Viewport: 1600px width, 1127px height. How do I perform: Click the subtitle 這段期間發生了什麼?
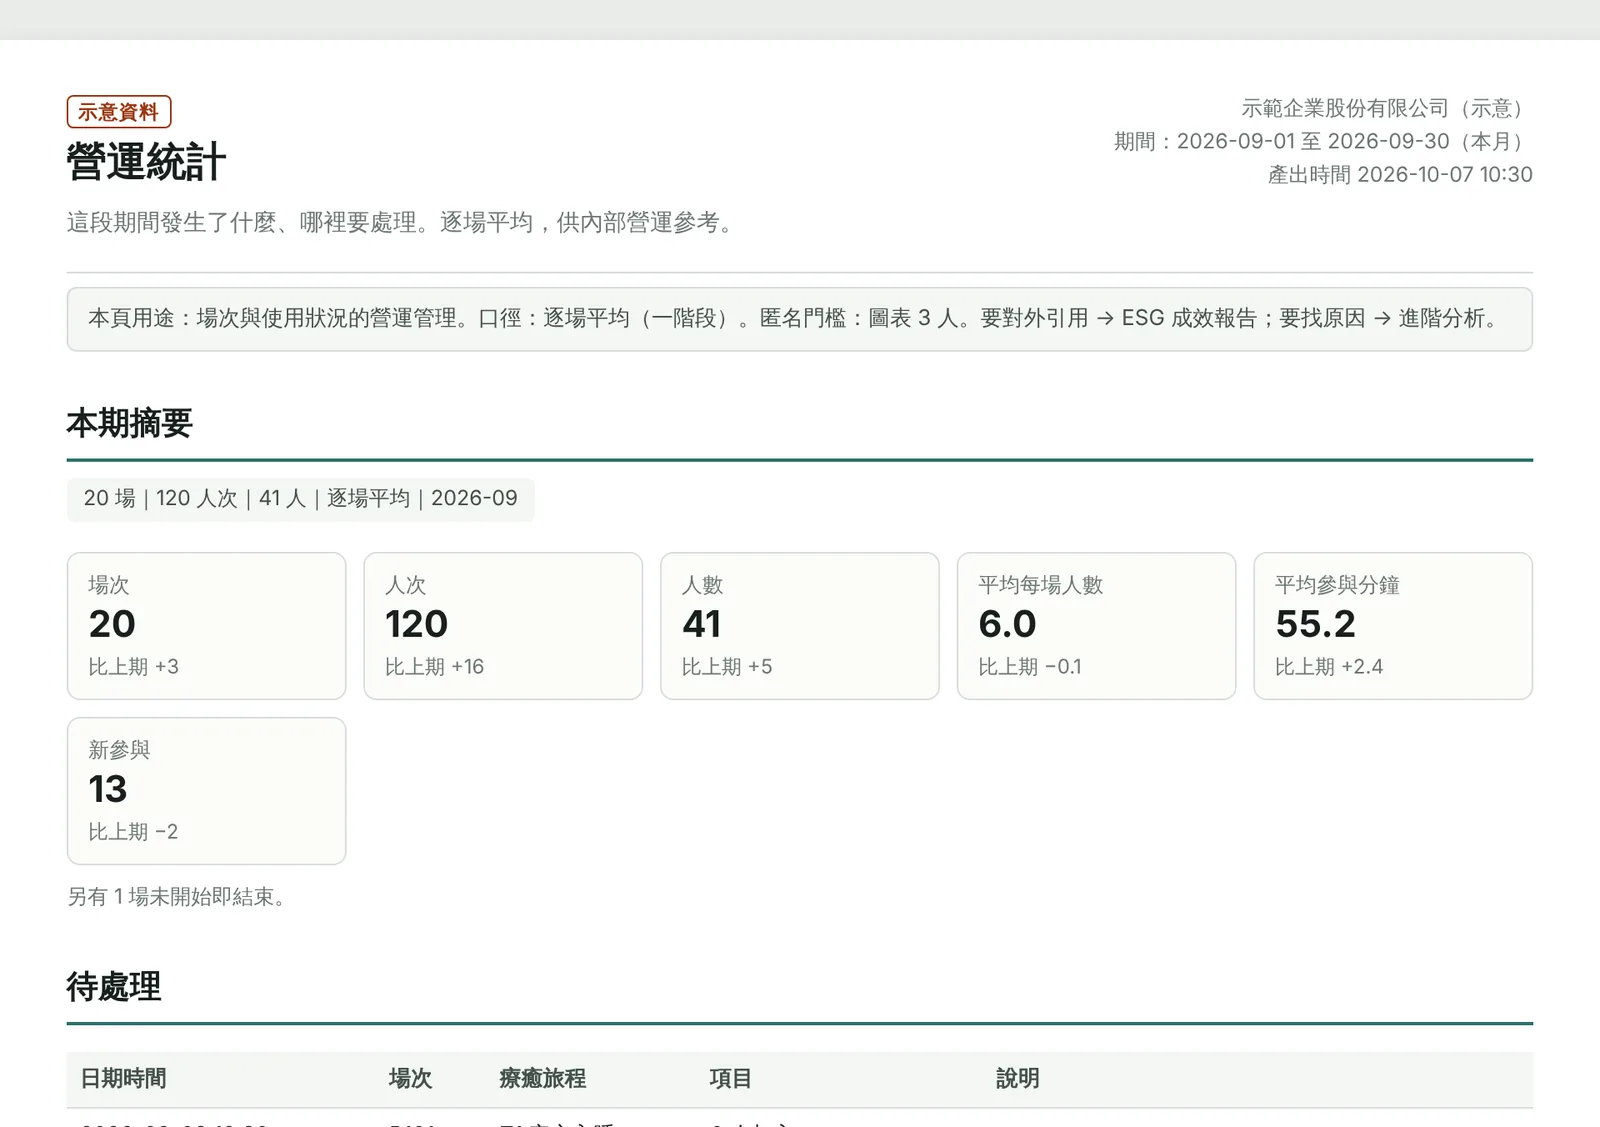click(403, 222)
